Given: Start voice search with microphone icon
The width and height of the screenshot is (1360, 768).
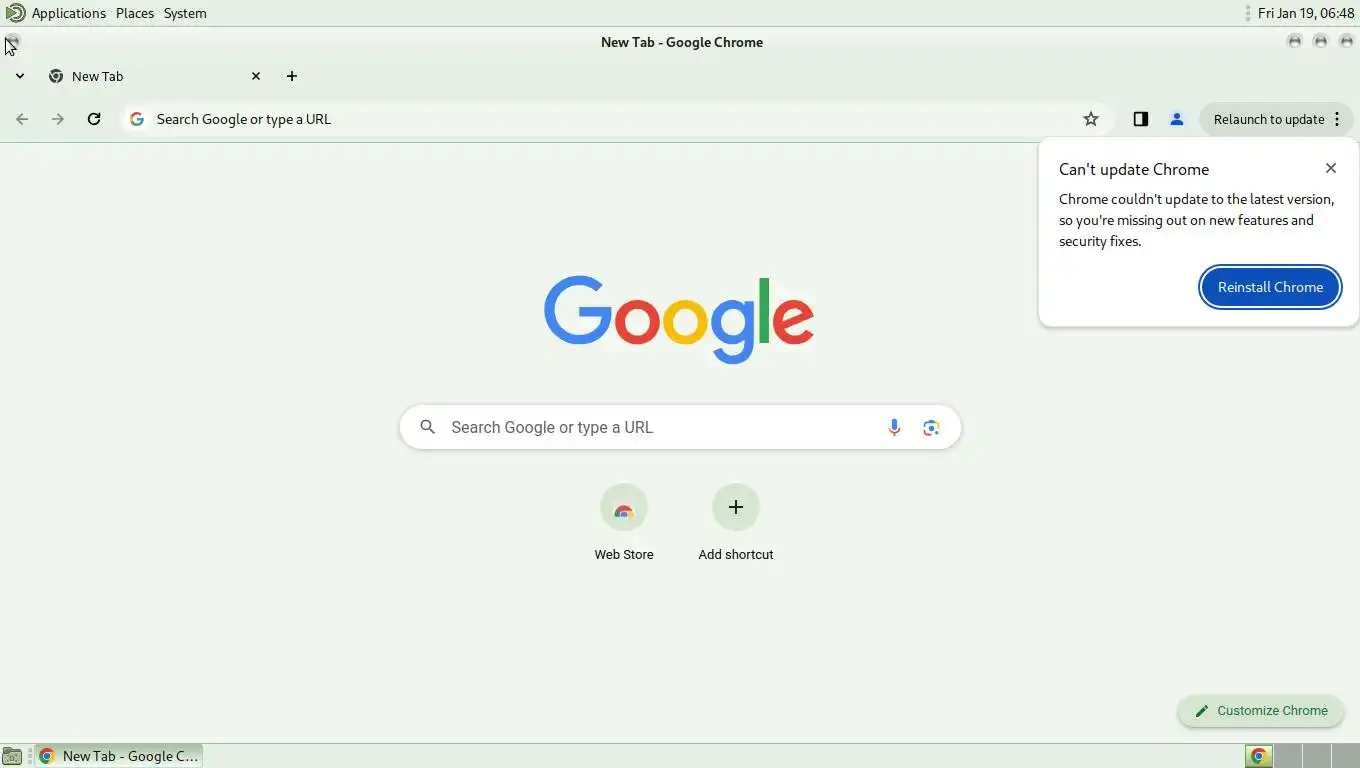Looking at the screenshot, I should tap(894, 427).
